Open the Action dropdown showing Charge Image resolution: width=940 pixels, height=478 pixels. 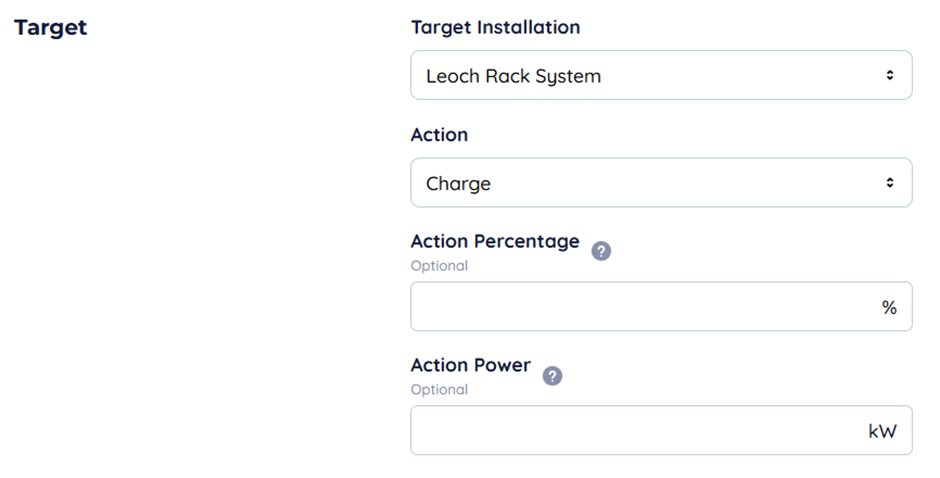point(660,183)
